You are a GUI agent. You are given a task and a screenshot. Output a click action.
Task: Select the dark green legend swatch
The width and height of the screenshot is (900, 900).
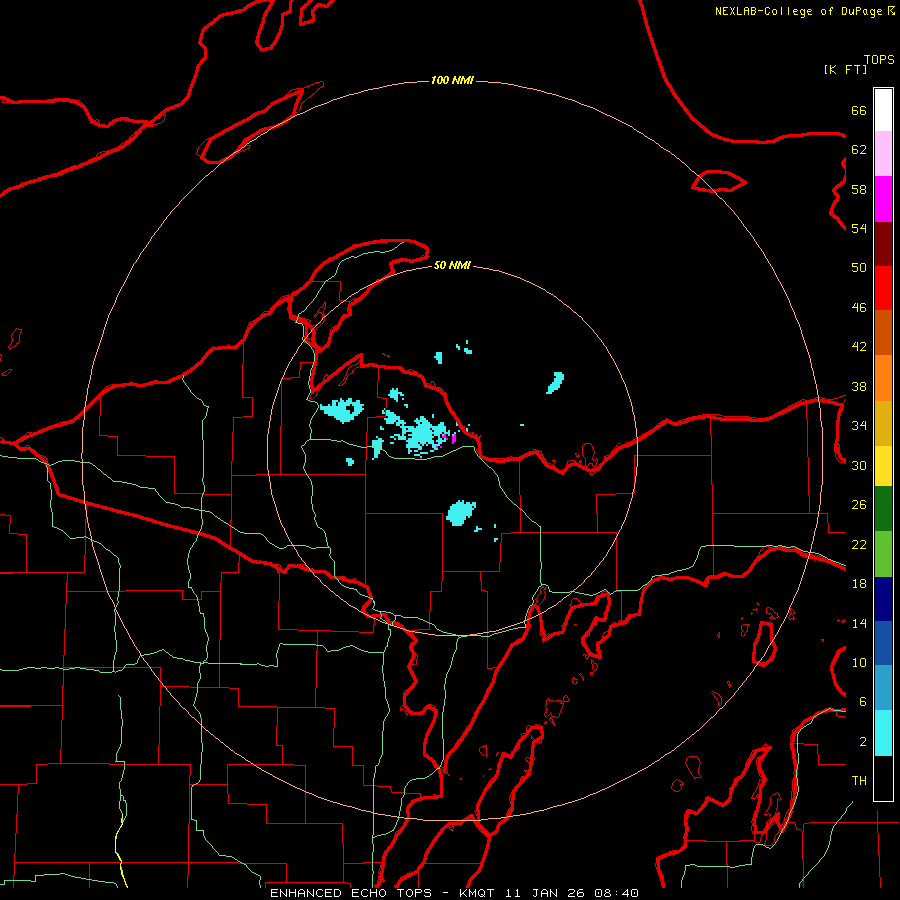[x=883, y=509]
